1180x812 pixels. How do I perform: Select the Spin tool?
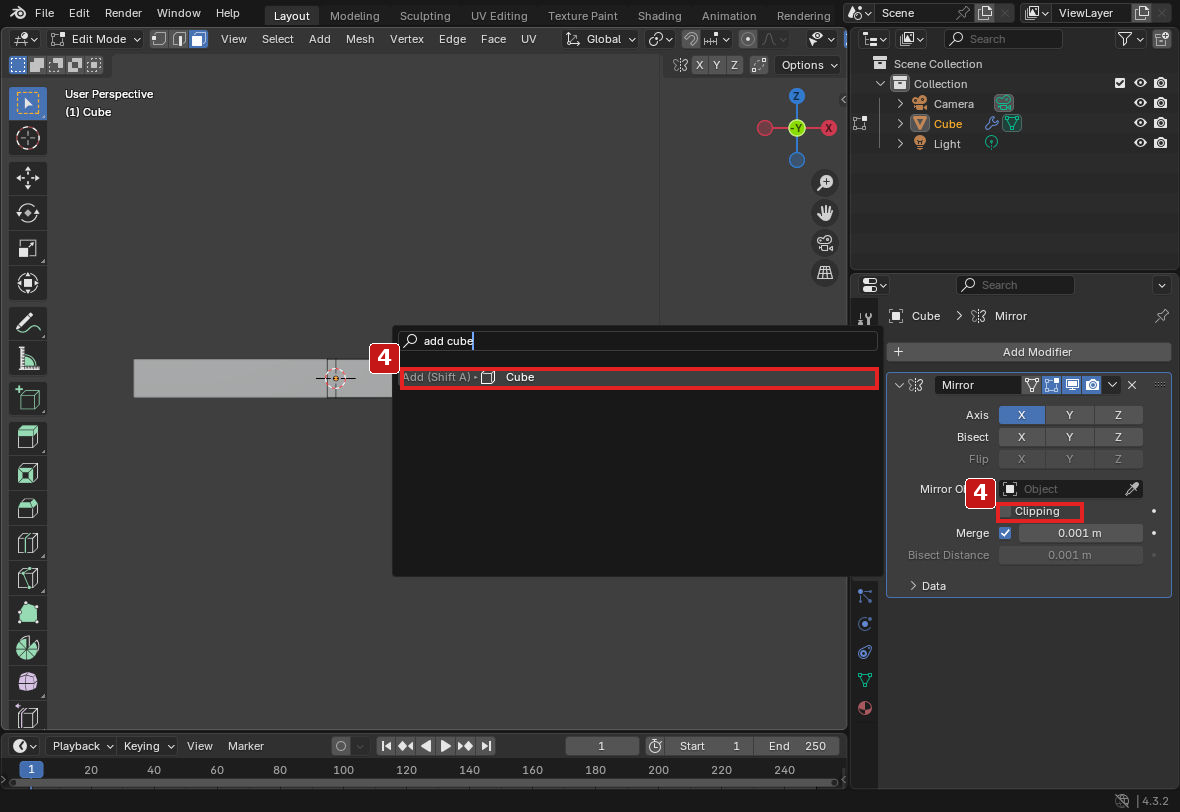(x=28, y=648)
